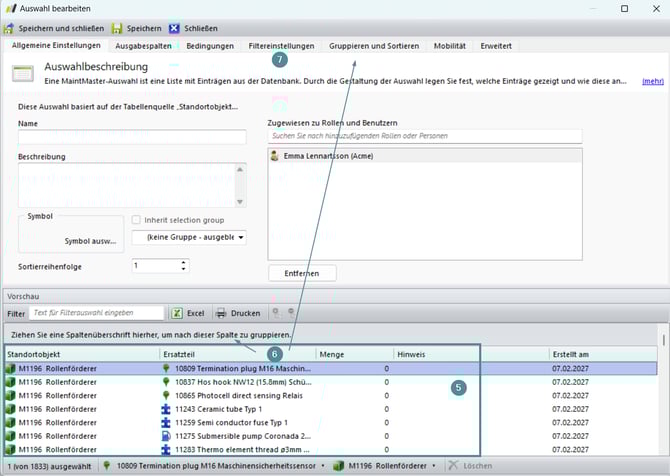Screen dimensions: 670x476
Task: Switch to the Allgemeine Einstellungen tab
Action: tap(56, 46)
